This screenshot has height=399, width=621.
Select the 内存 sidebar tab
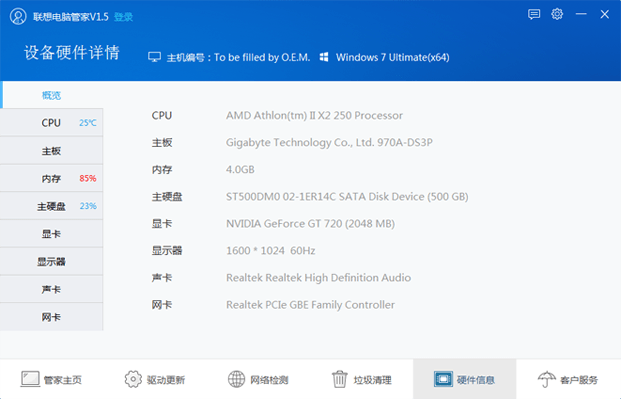pyautogui.click(x=51, y=178)
